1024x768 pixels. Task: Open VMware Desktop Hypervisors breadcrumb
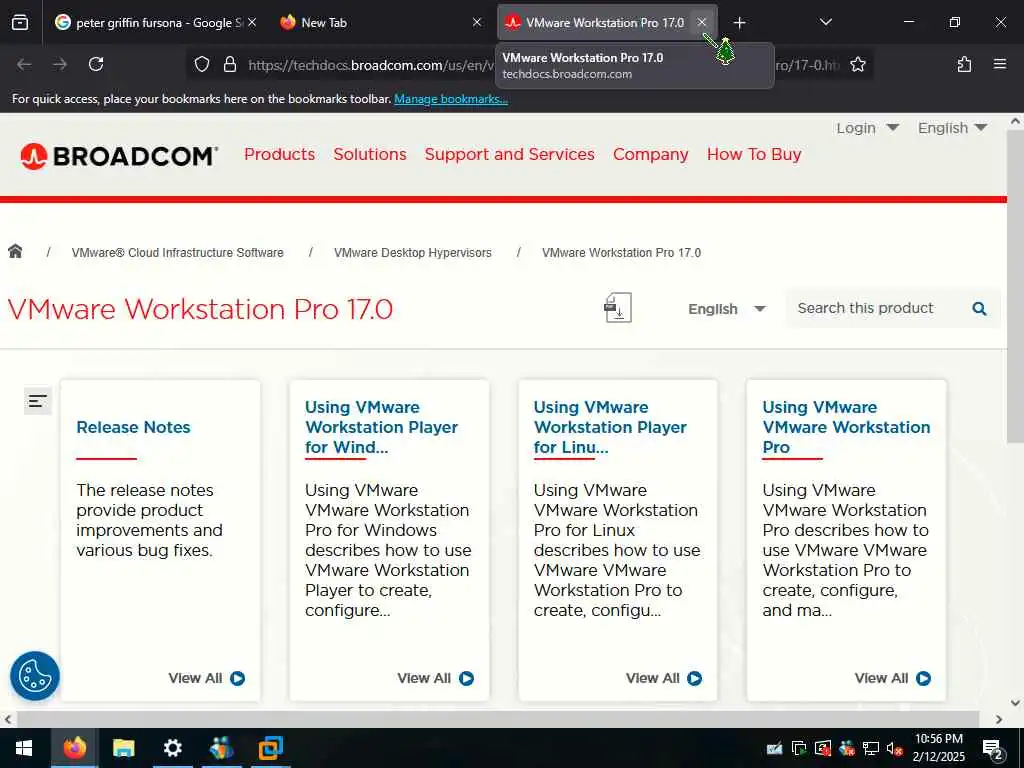(413, 253)
